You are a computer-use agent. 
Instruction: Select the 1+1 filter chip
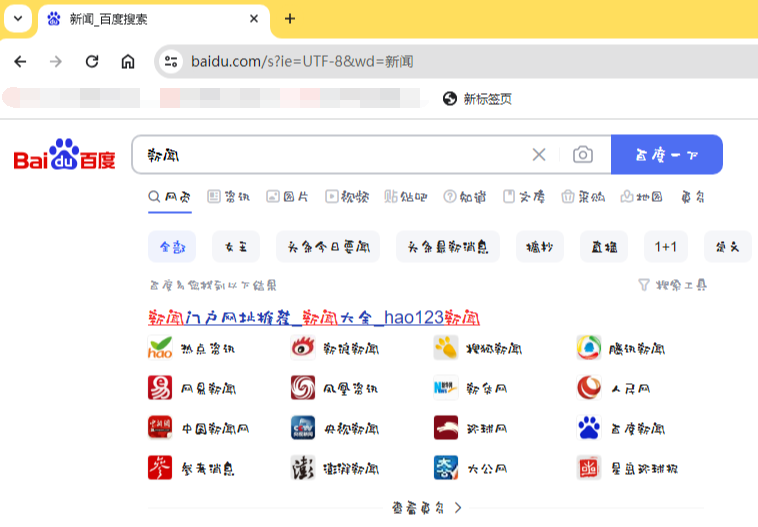tap(666, 247)
